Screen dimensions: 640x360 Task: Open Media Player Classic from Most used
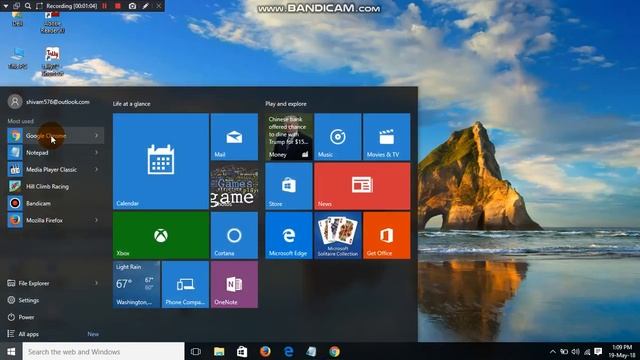(x=55, y=169)
